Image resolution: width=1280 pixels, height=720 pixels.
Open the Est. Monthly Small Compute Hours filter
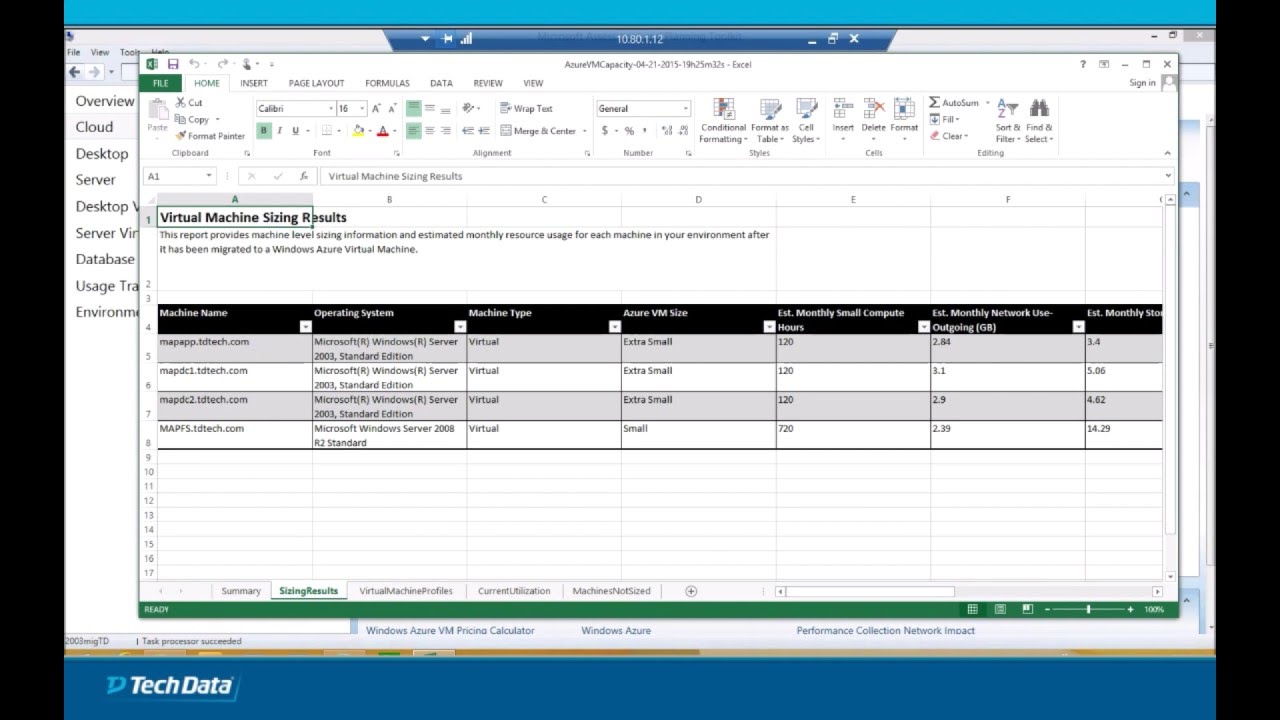[x=923, y=327]
